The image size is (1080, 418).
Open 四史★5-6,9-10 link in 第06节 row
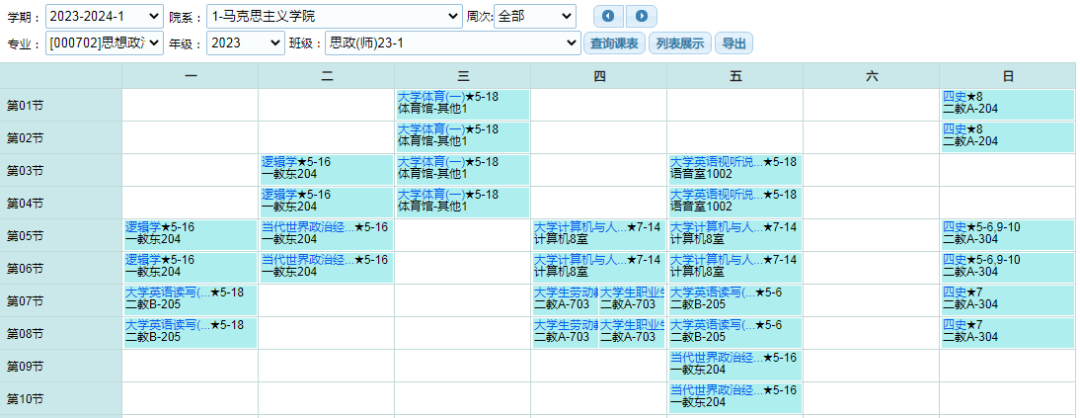[955, 260]
